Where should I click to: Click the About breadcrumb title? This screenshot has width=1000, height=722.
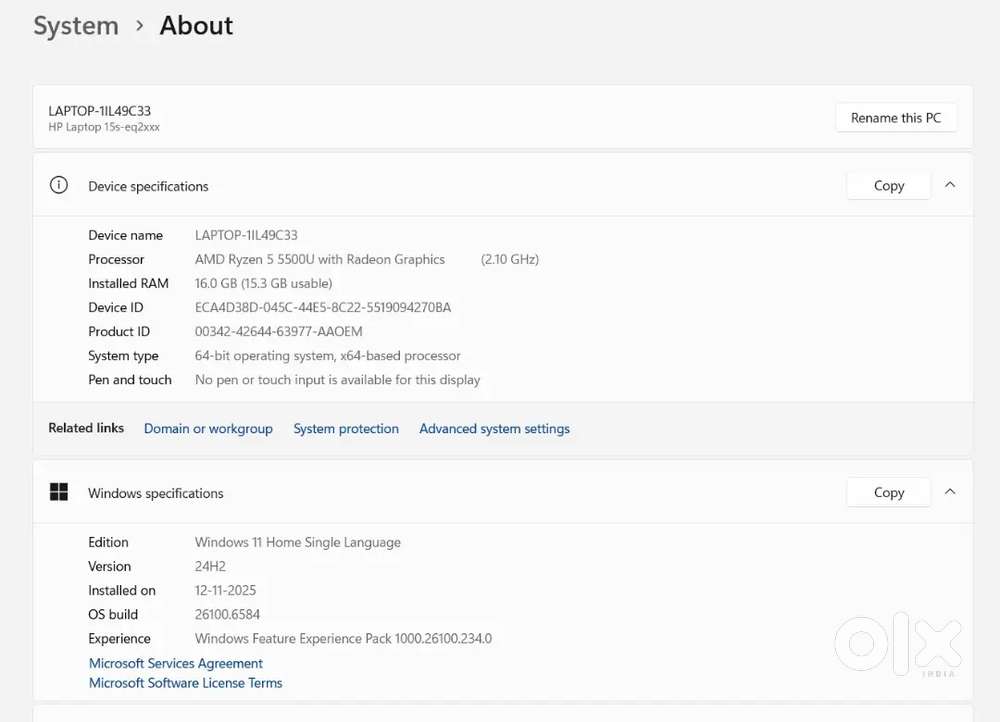pyautogui.click(x=196, y=26)
